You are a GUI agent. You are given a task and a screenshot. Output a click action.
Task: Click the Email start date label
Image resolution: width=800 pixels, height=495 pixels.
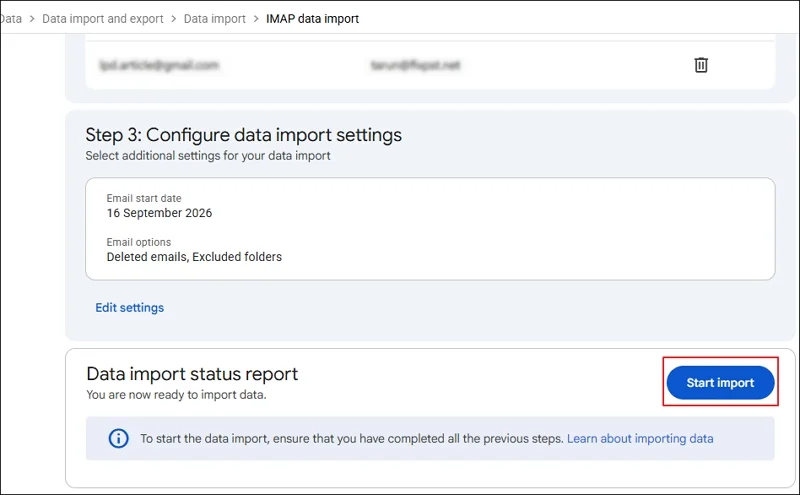point(144,198)
